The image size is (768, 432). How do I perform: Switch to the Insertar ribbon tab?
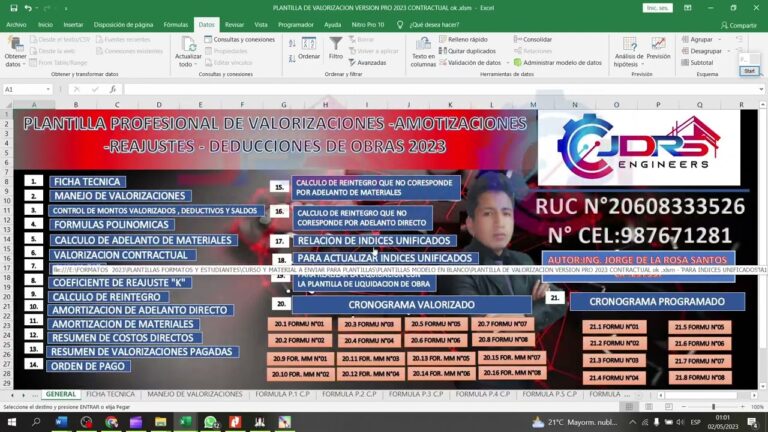[x=73, y=24]
